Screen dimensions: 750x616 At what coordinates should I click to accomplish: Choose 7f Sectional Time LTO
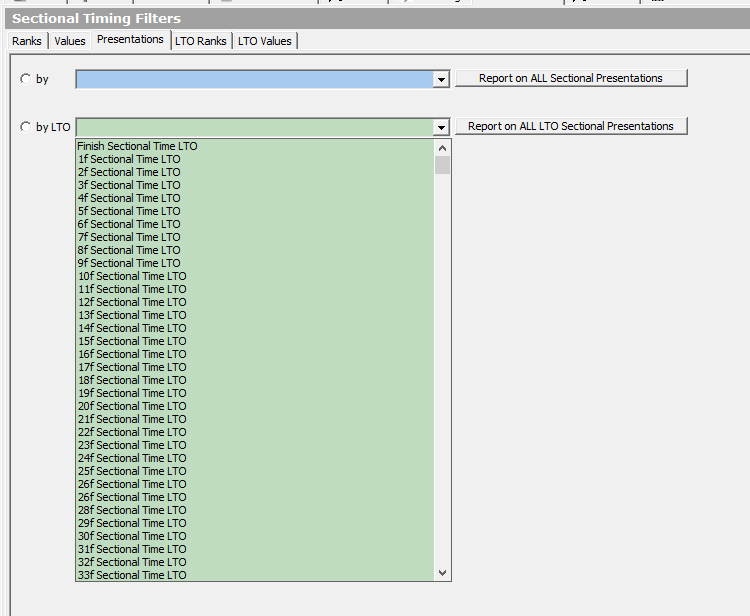click(255, 237)
